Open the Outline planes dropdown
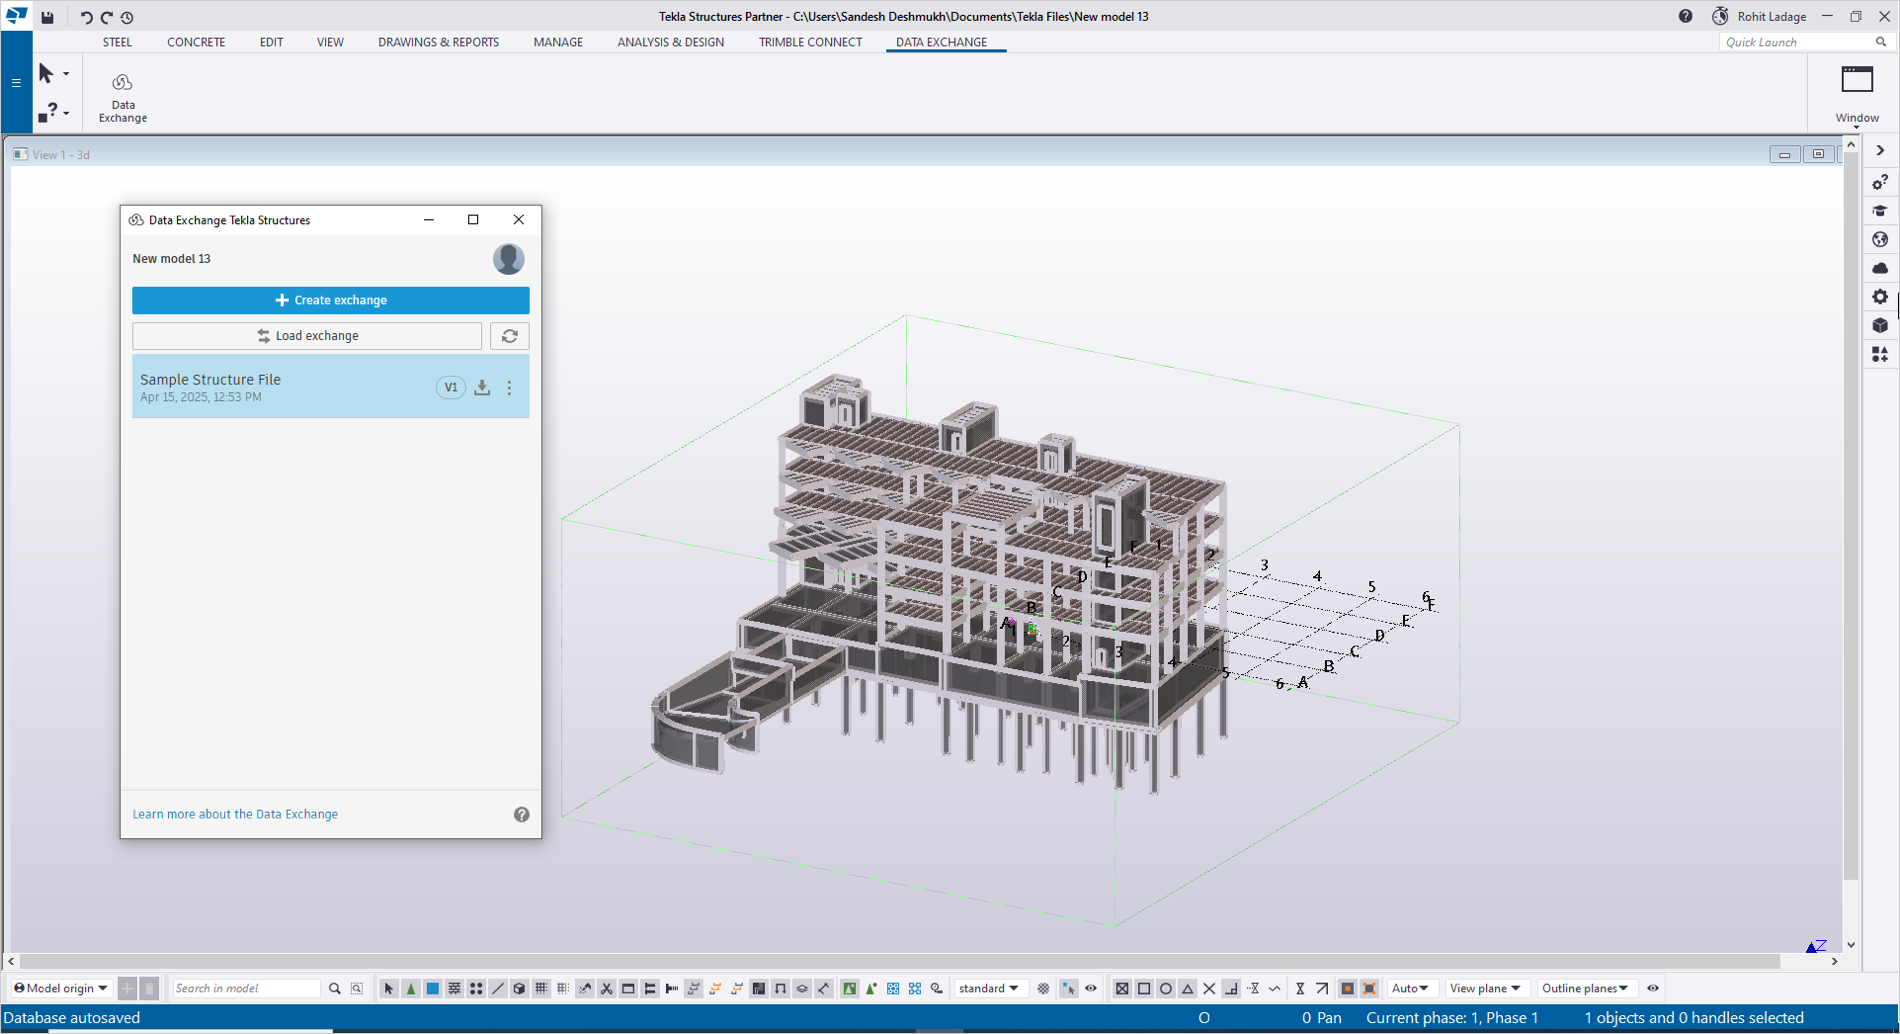The height and width of the screenshot is (1034, 1900). pyautogui.click(x=1584, y=989)
